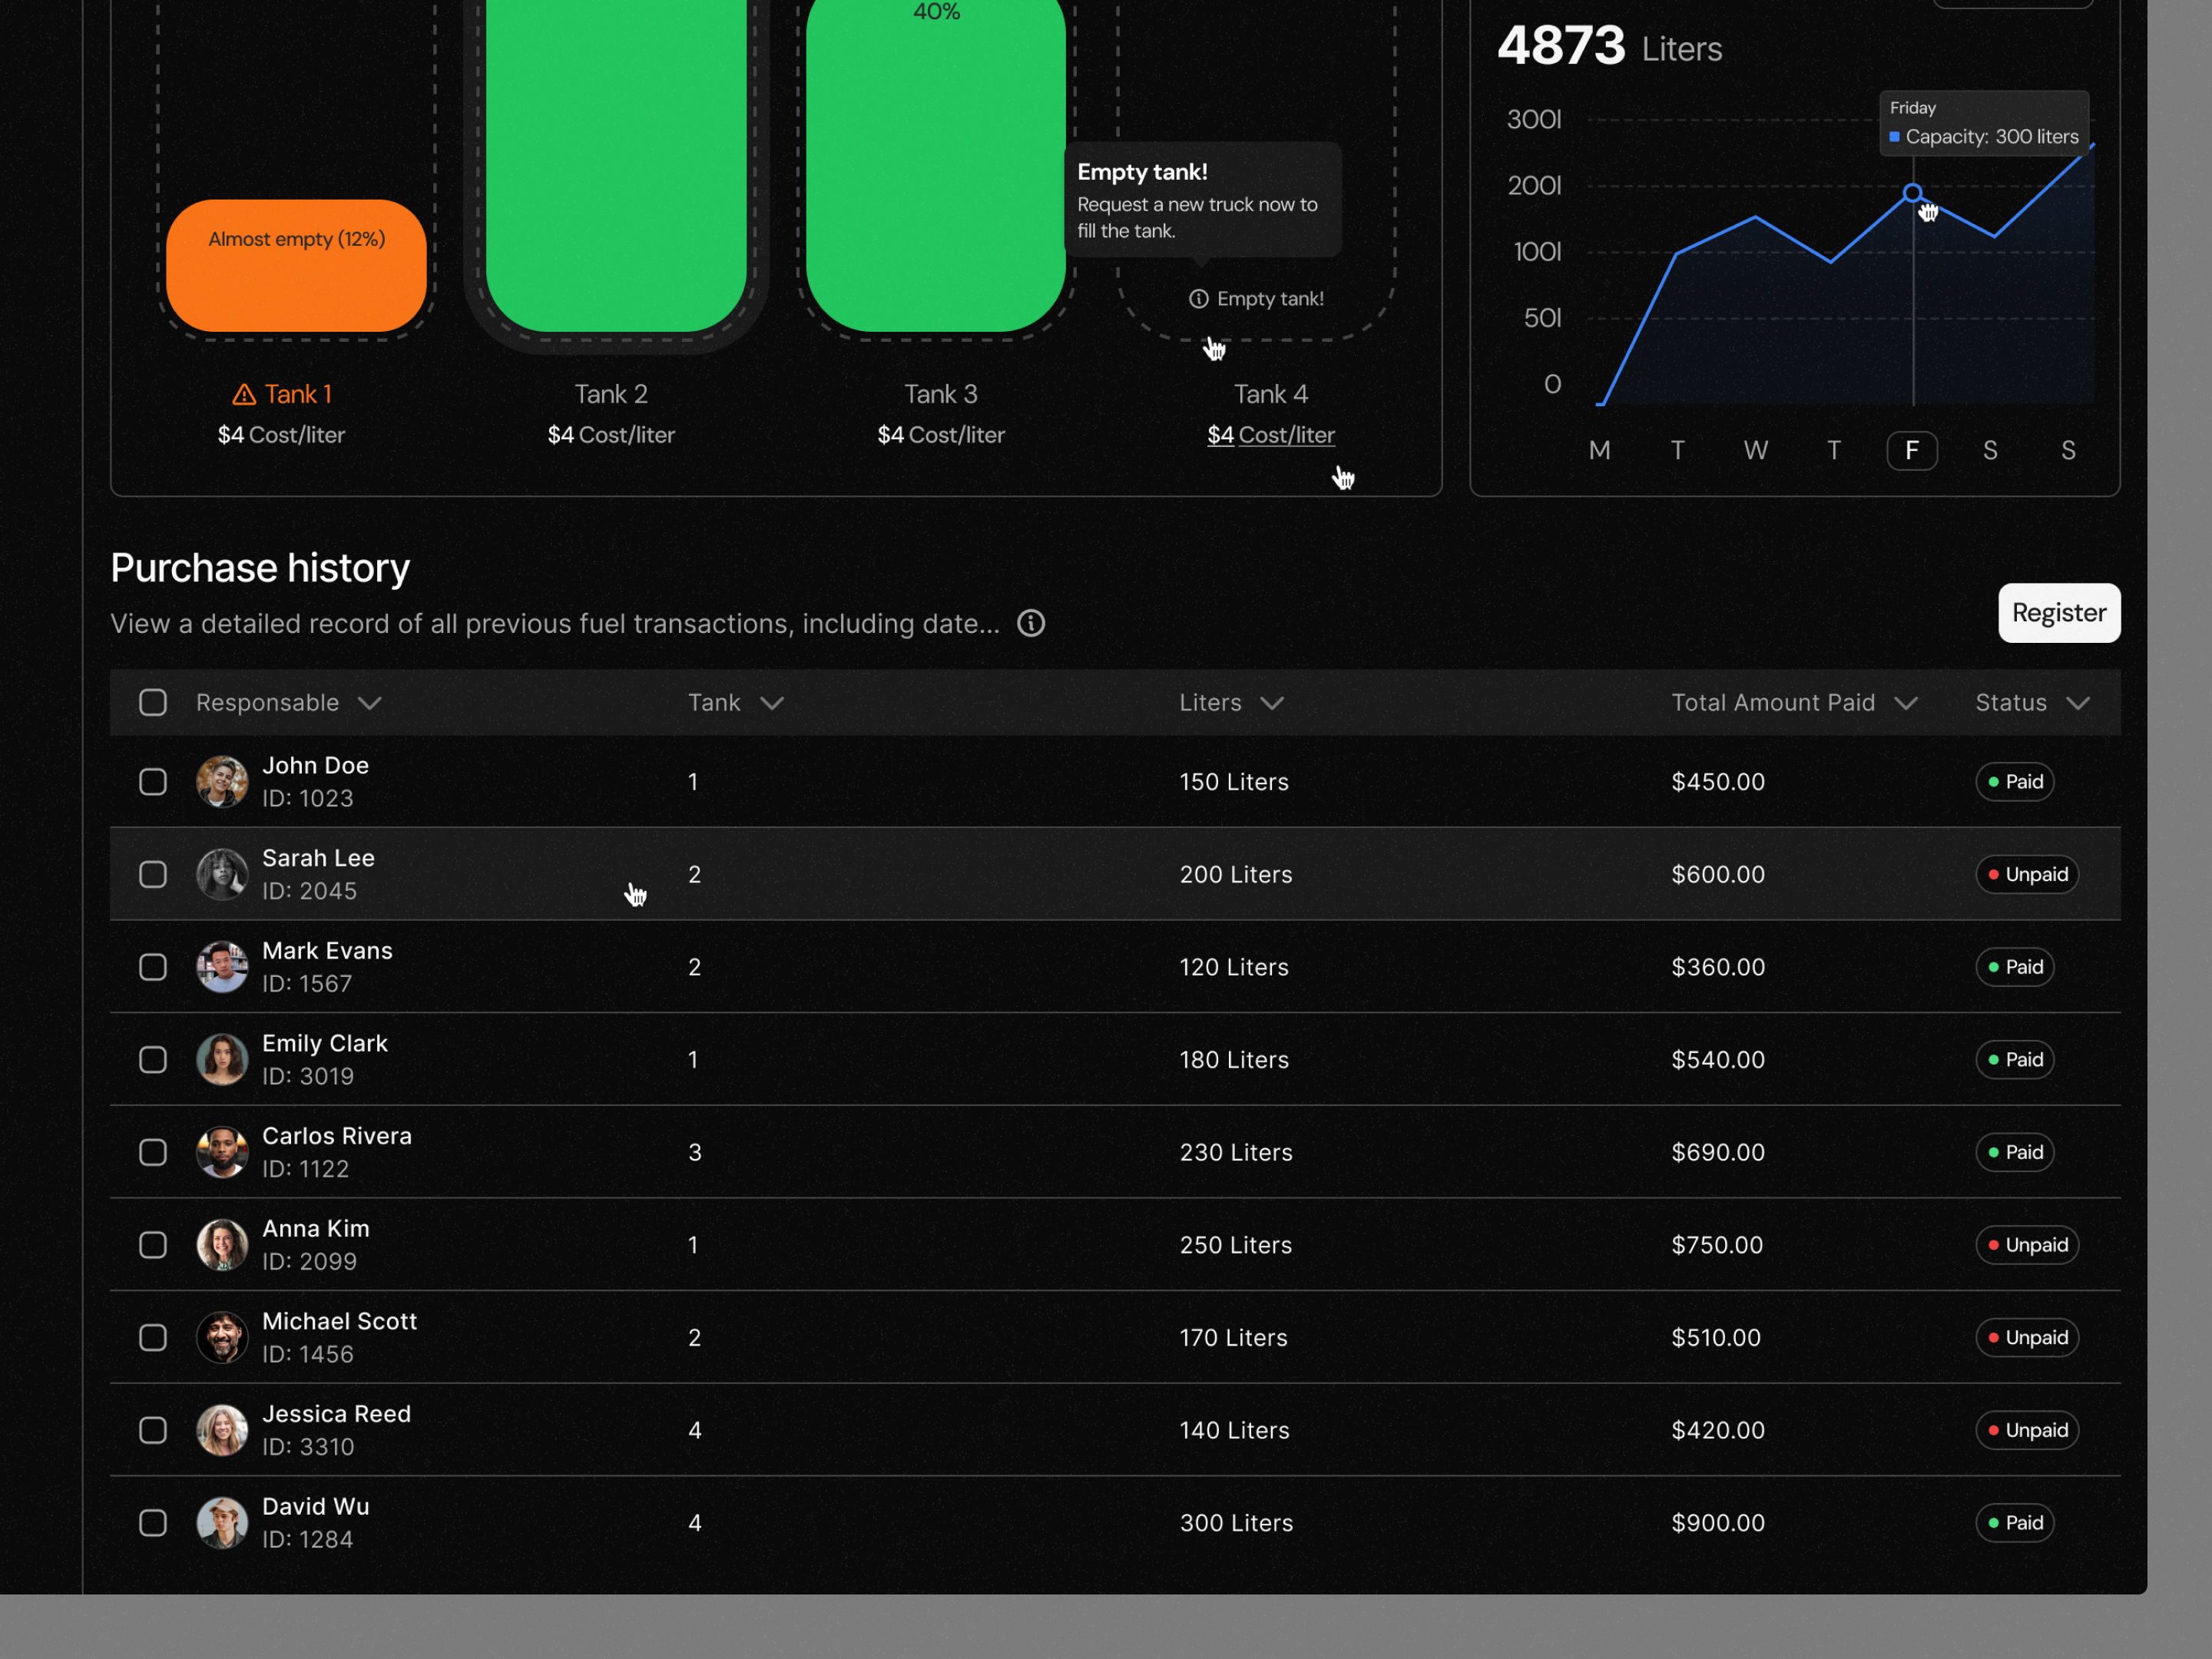Open Carlos Rivera's avatar

point(222,1152)
